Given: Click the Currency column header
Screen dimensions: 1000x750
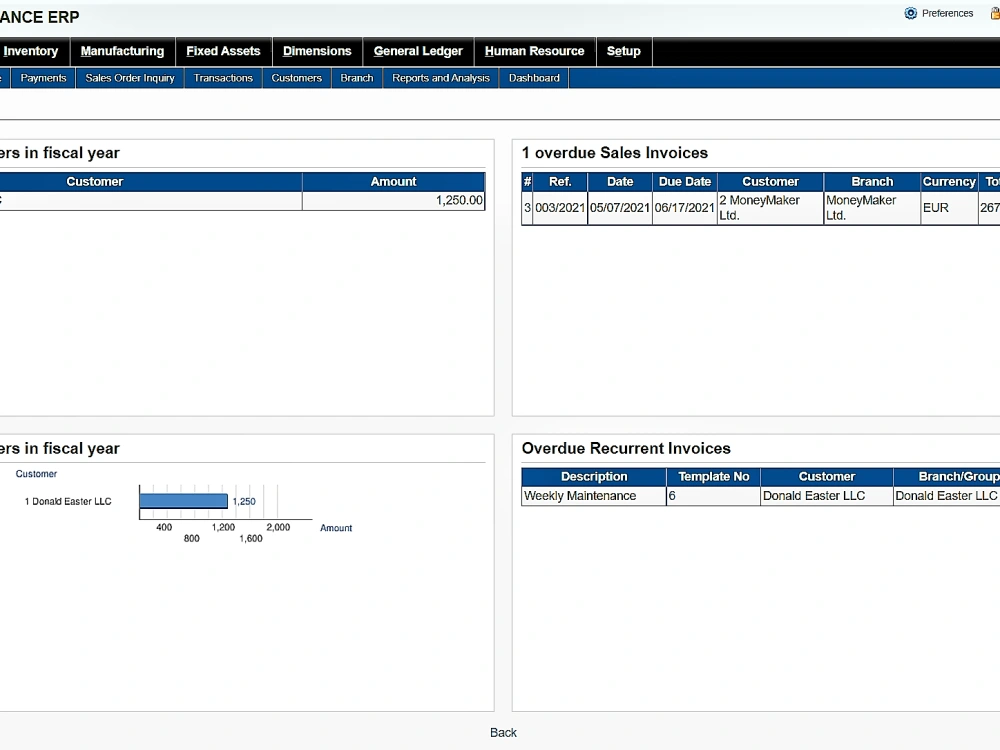Looking at the screenshot, I should (949, 182).
